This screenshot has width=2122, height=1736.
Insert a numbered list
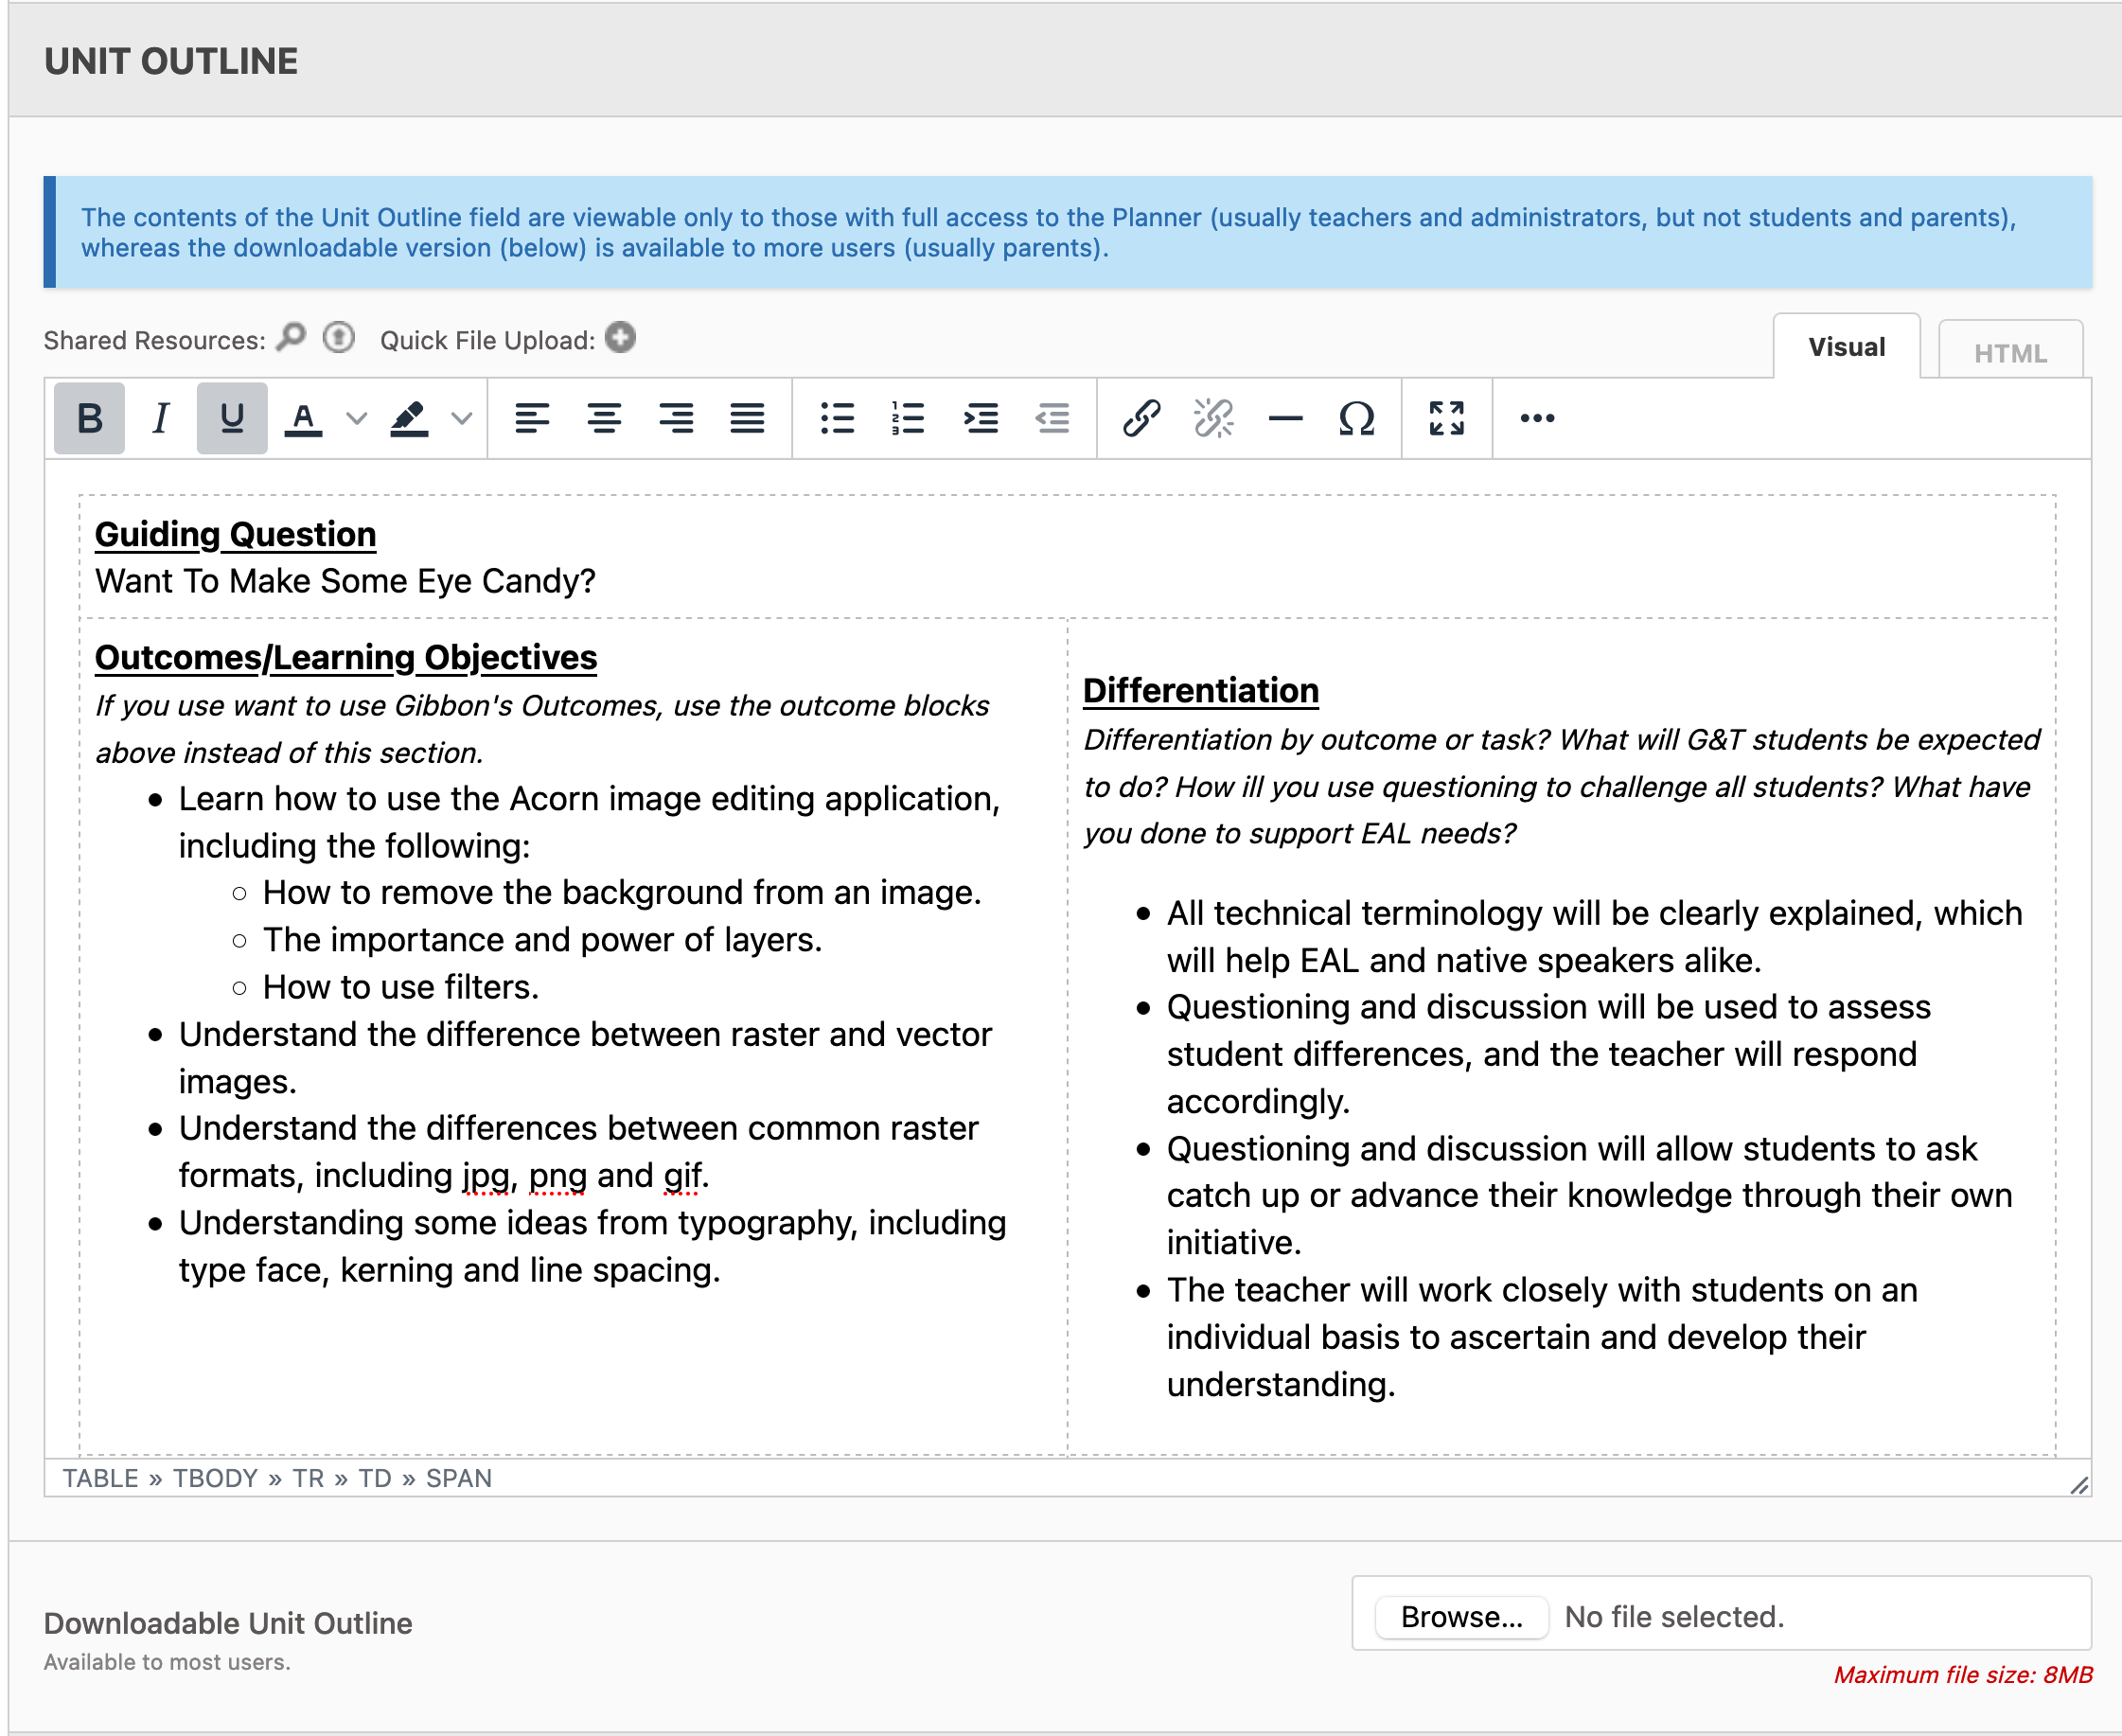pyautogui.click(x=908, y=418)
